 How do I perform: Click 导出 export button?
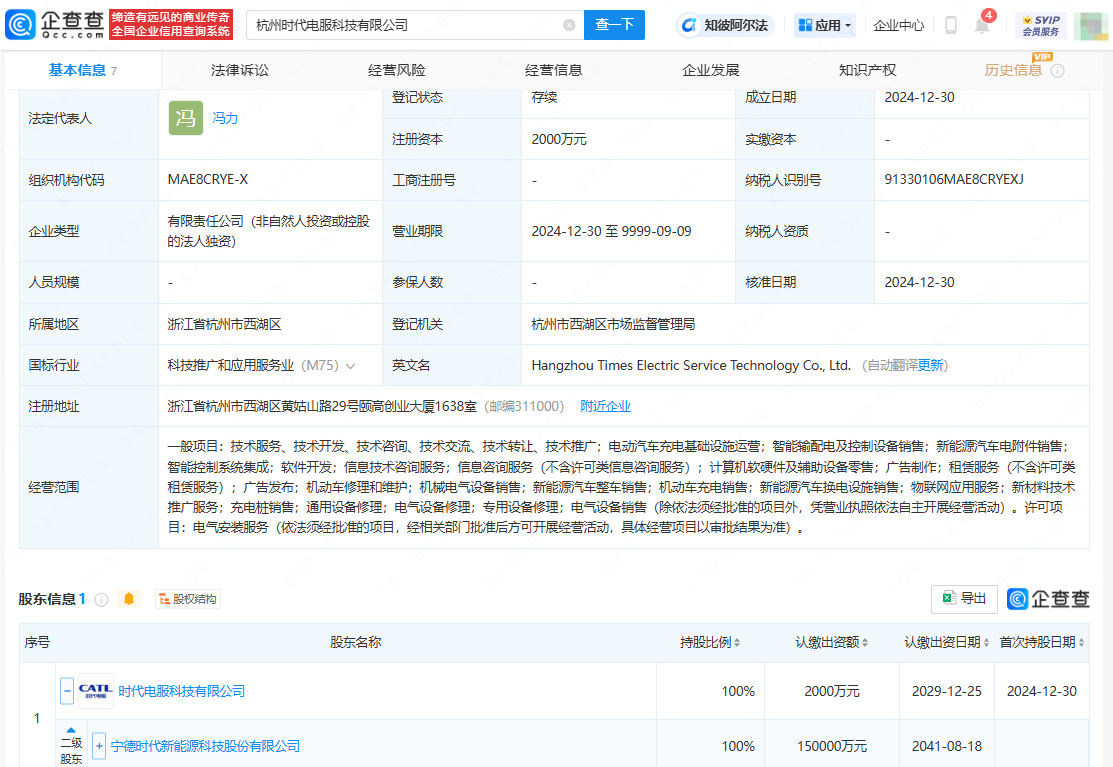pyautogui.click(x=964, y=599)
